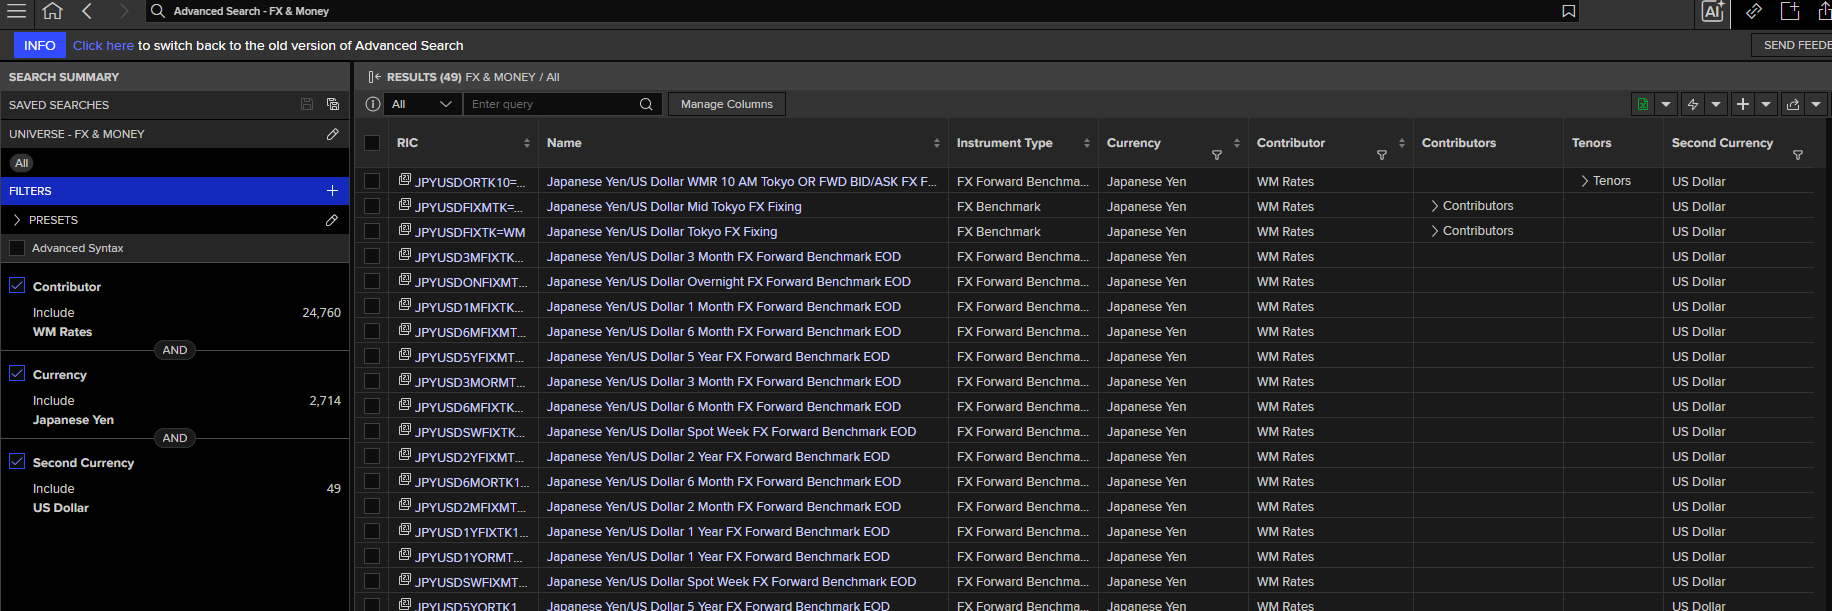Enable the Advanced Syntax checkbox
The image size is (1832, 611).
(17, 248)
